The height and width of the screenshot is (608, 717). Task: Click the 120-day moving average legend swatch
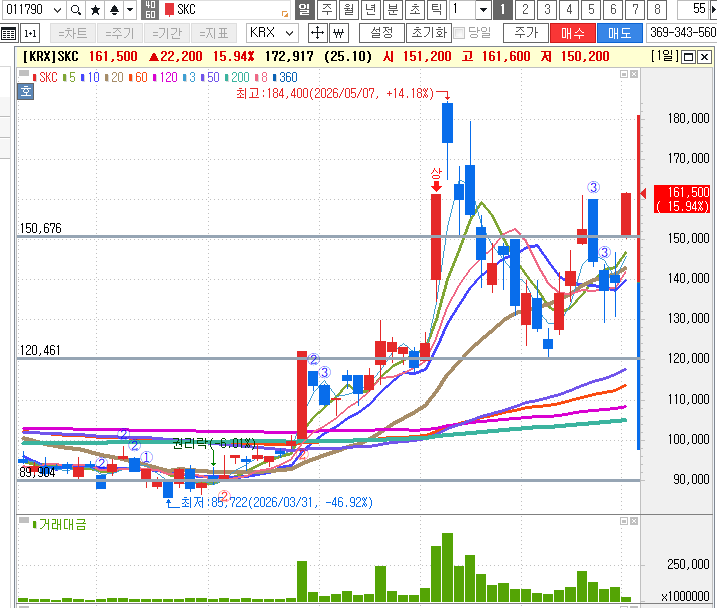[155, 77]
